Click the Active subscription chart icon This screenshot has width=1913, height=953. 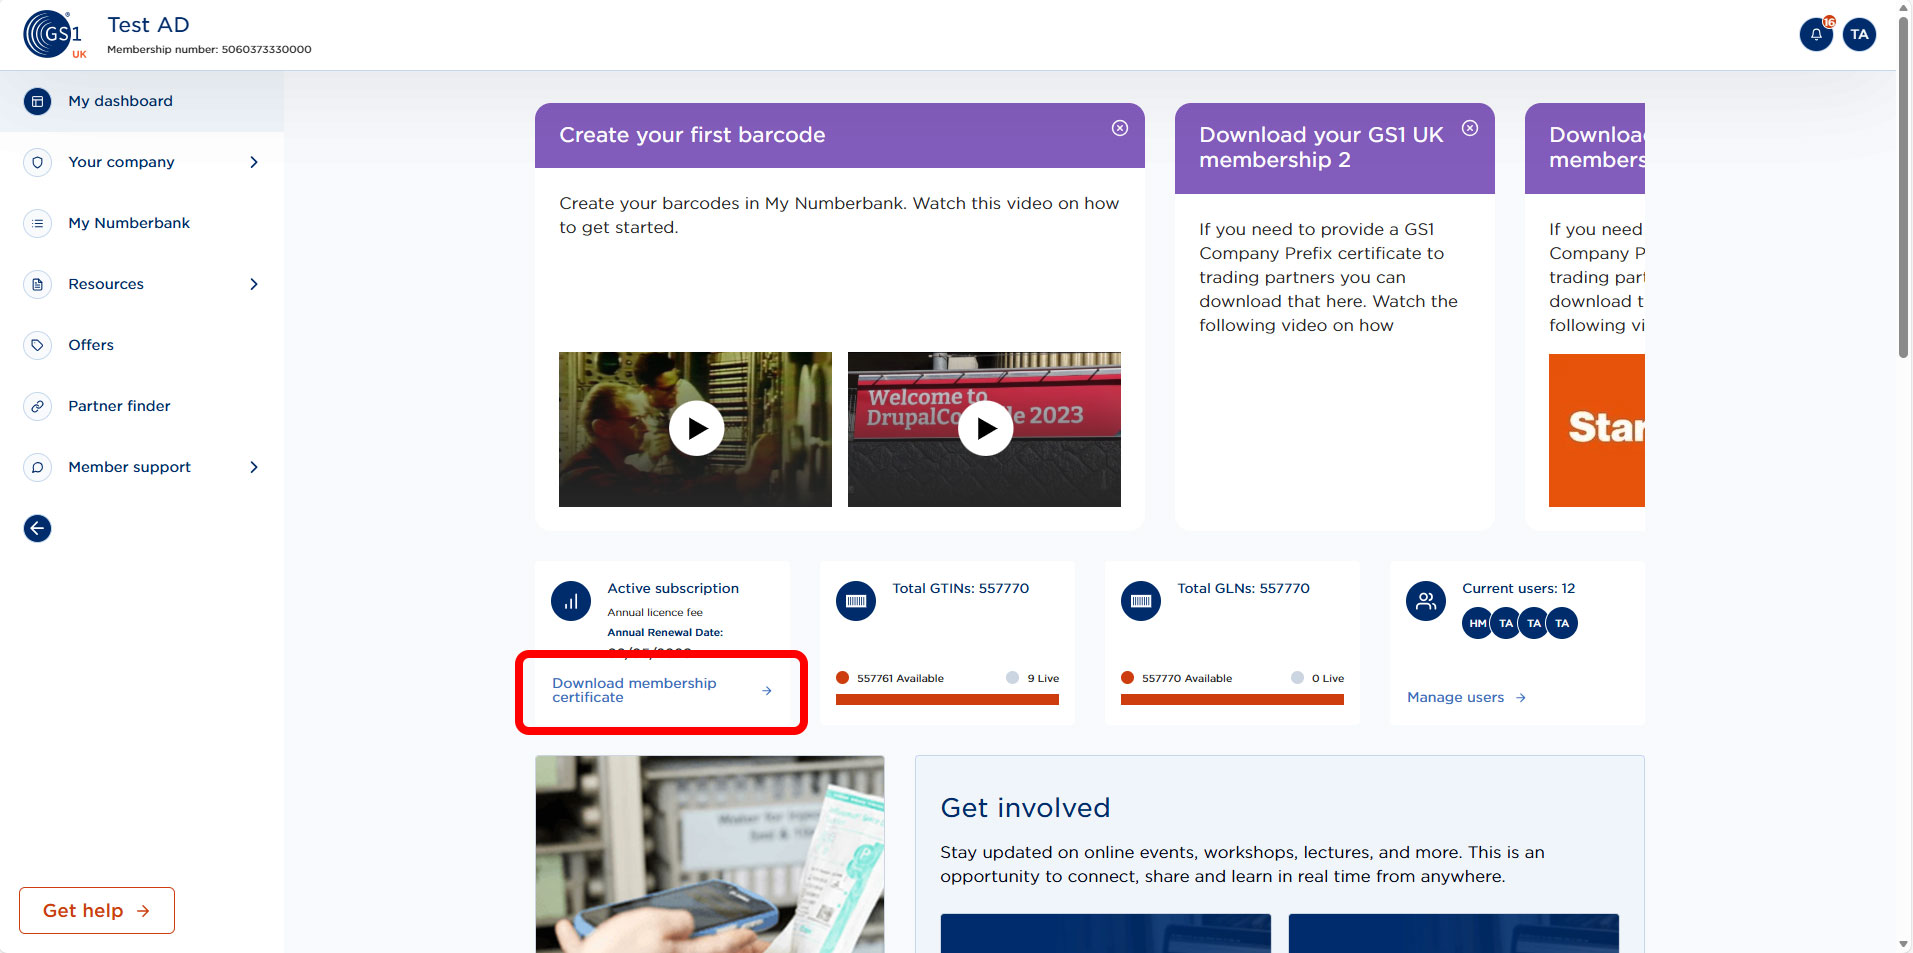tap(570, 601)
